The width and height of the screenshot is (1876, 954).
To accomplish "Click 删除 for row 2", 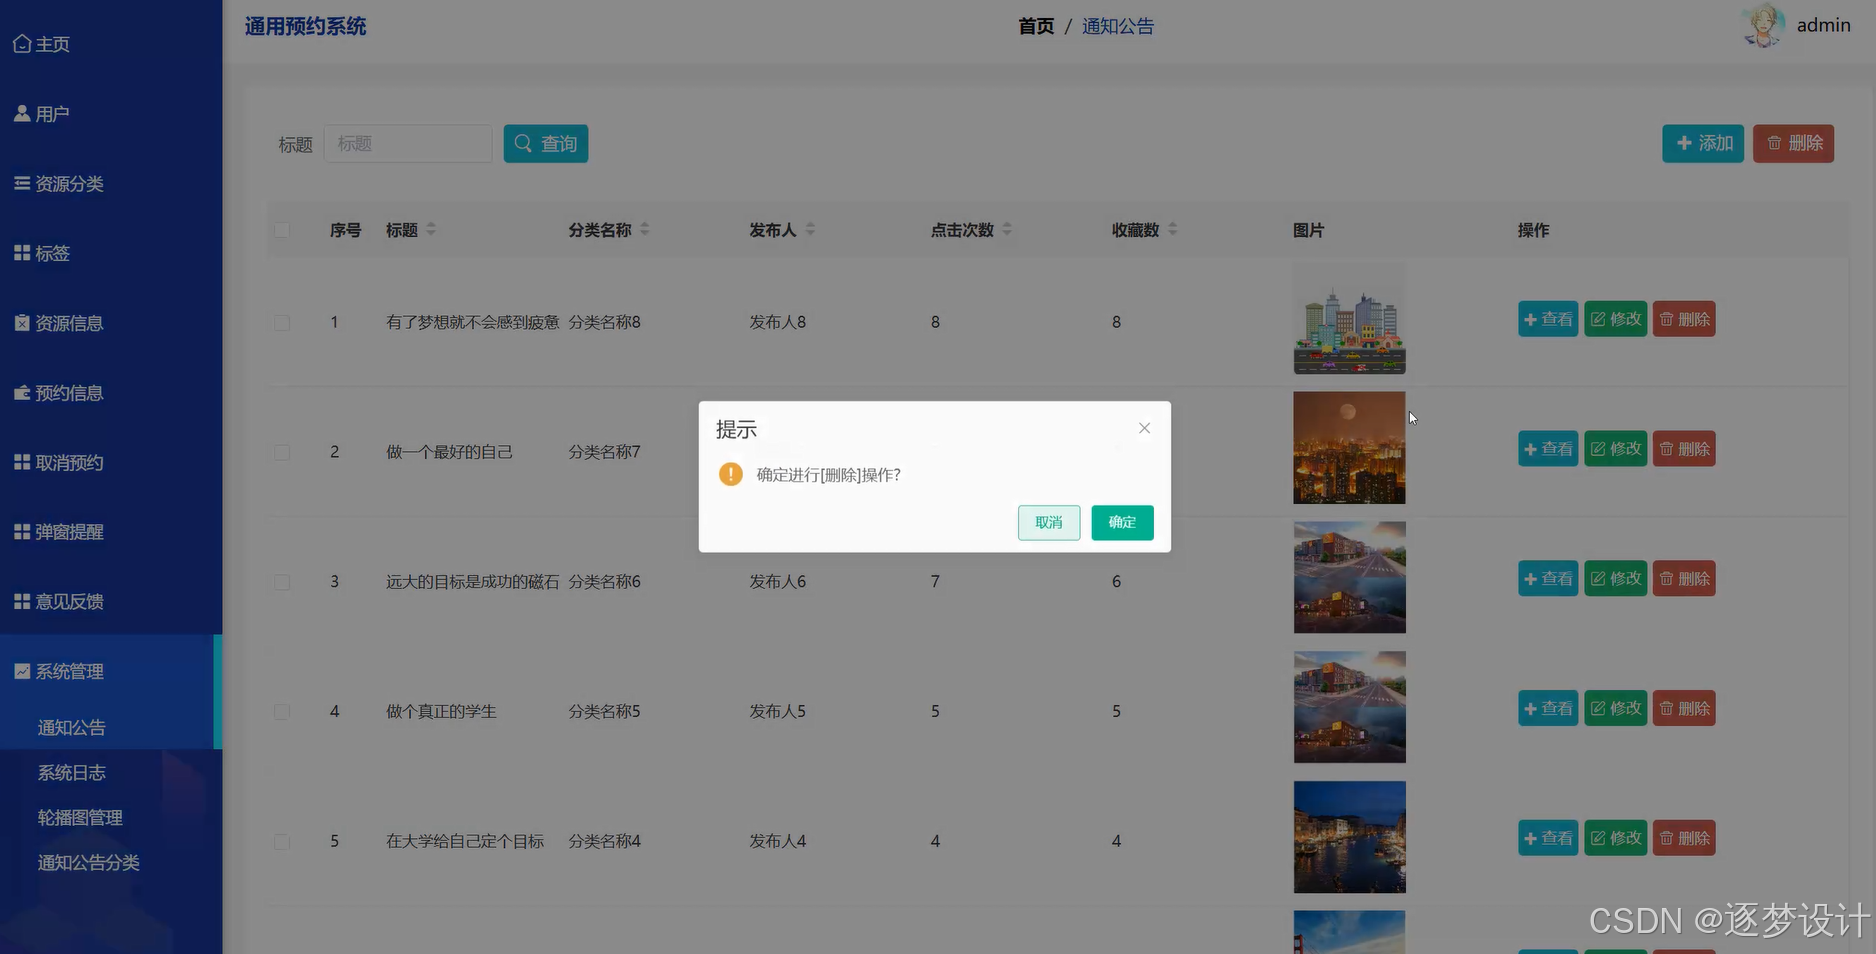I will coord(1684,449).
